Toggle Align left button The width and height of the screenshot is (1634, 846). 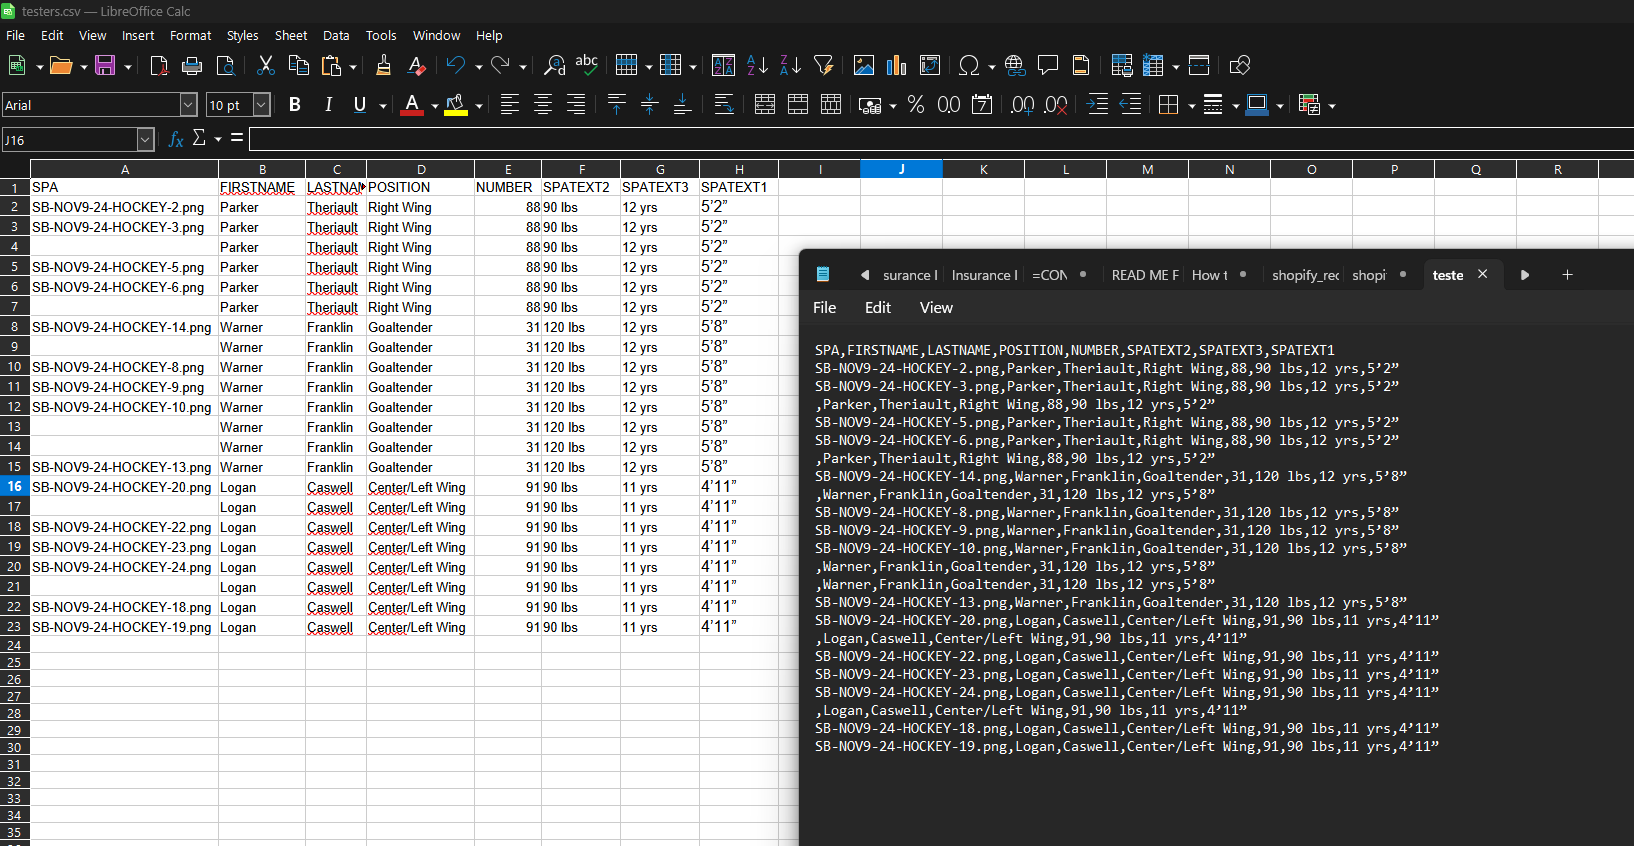[510, 105]
